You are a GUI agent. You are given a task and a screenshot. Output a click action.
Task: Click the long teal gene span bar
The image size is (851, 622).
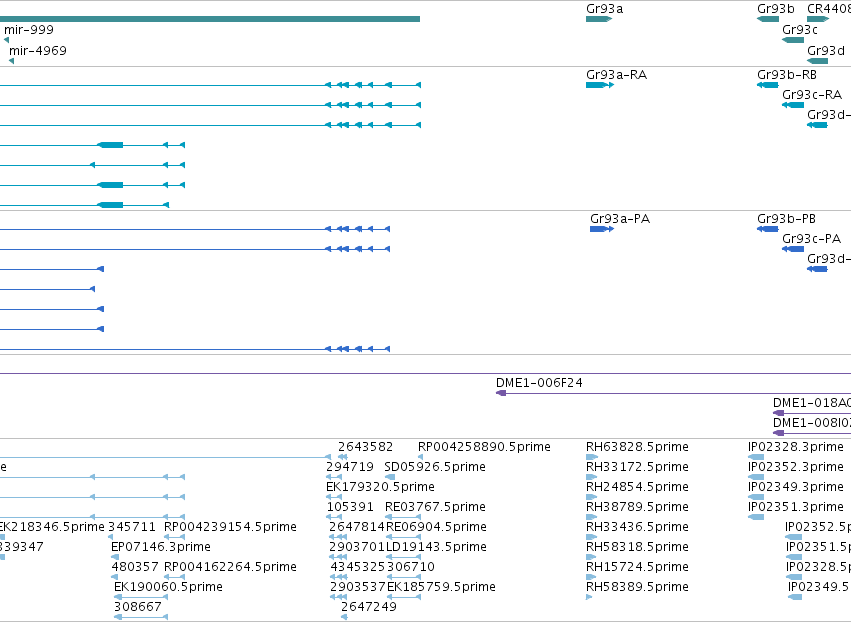(x=209, y=19)
